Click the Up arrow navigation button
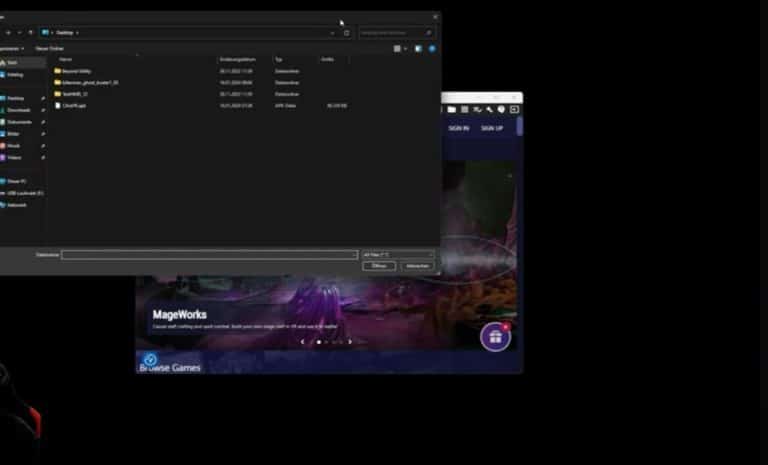The height and width of the screenshot is (465, 768). pos(30,32)
